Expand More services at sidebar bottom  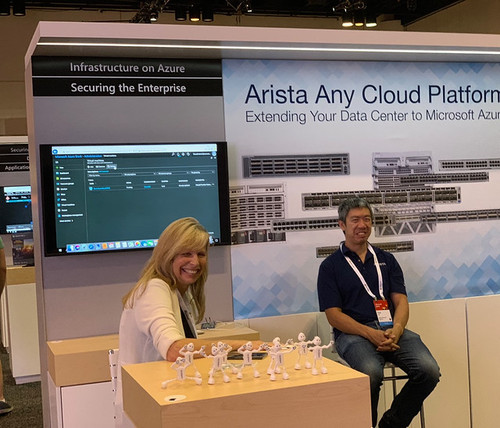click(x=66, y=221)
